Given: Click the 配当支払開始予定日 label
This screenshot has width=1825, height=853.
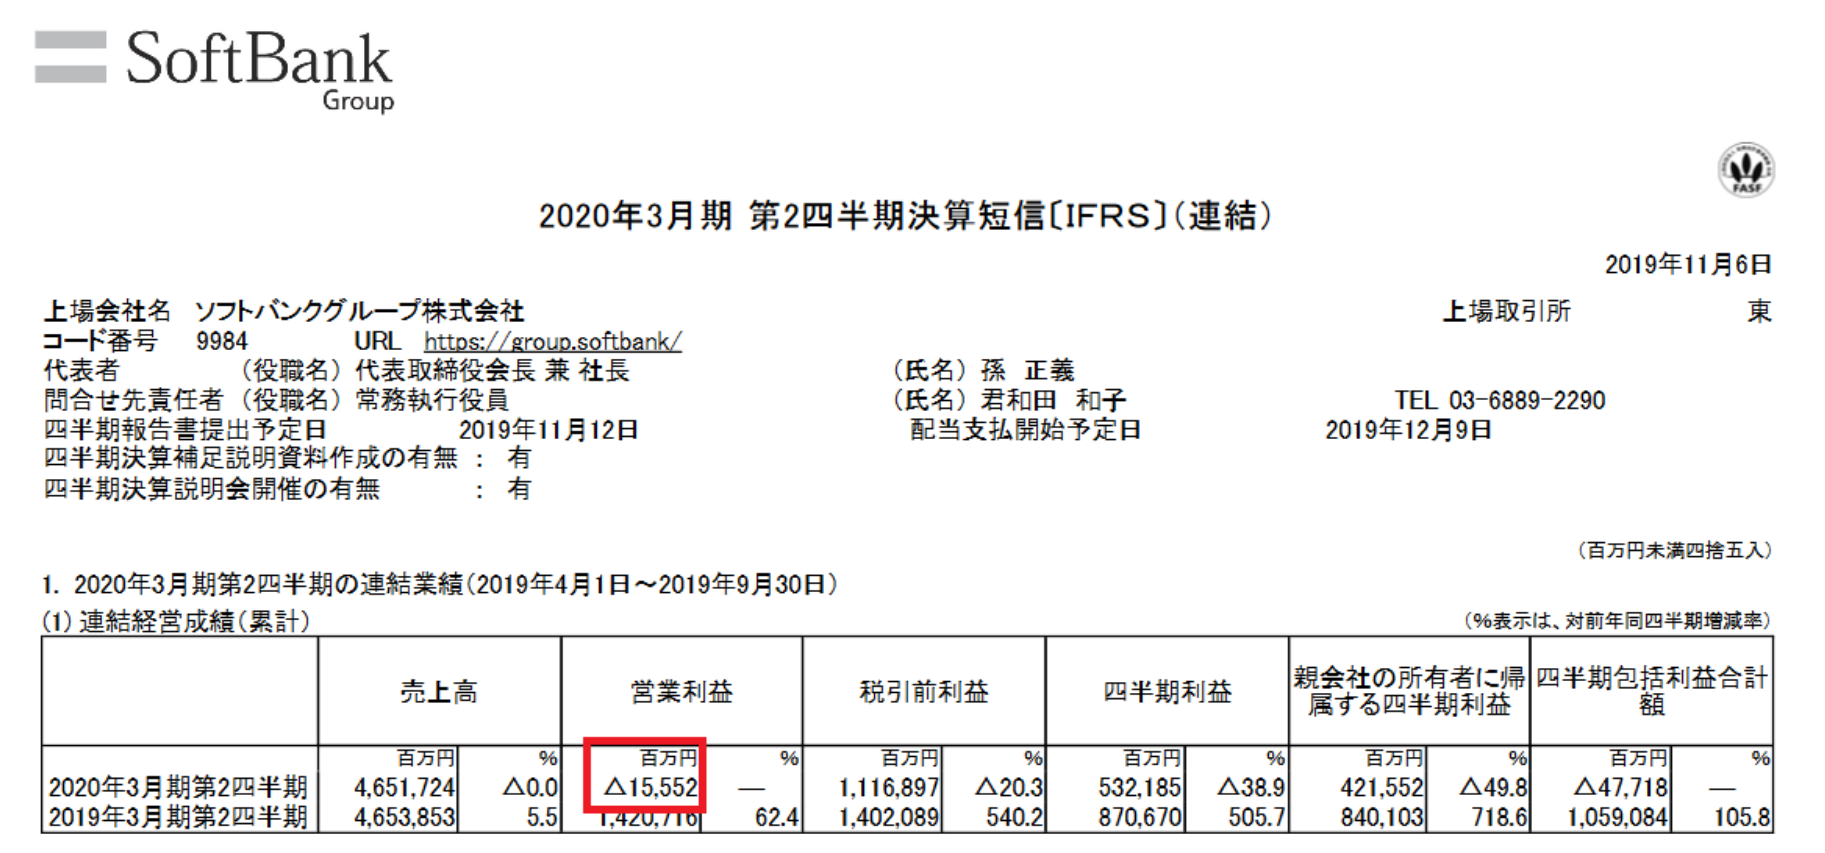Looking at the screenshot, I should pos(1025,430).
